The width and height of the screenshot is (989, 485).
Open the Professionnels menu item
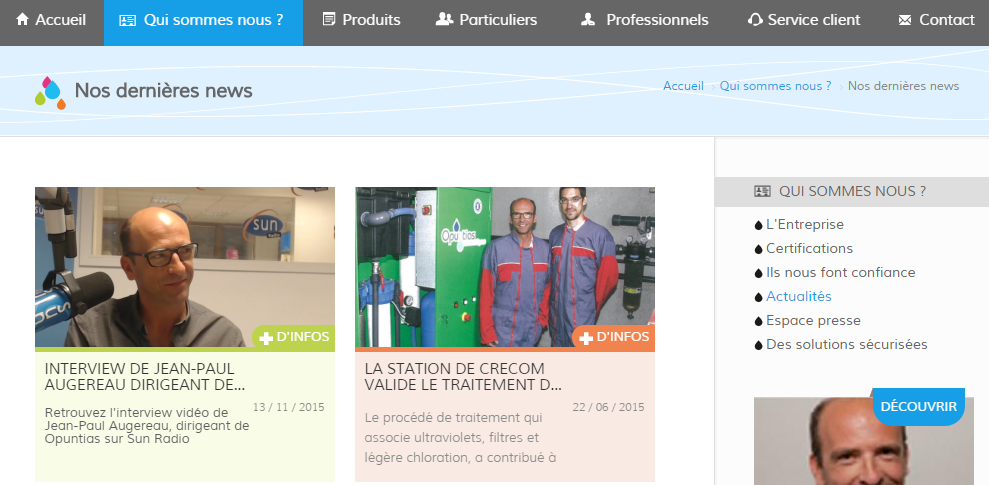(x=645, y=20)
